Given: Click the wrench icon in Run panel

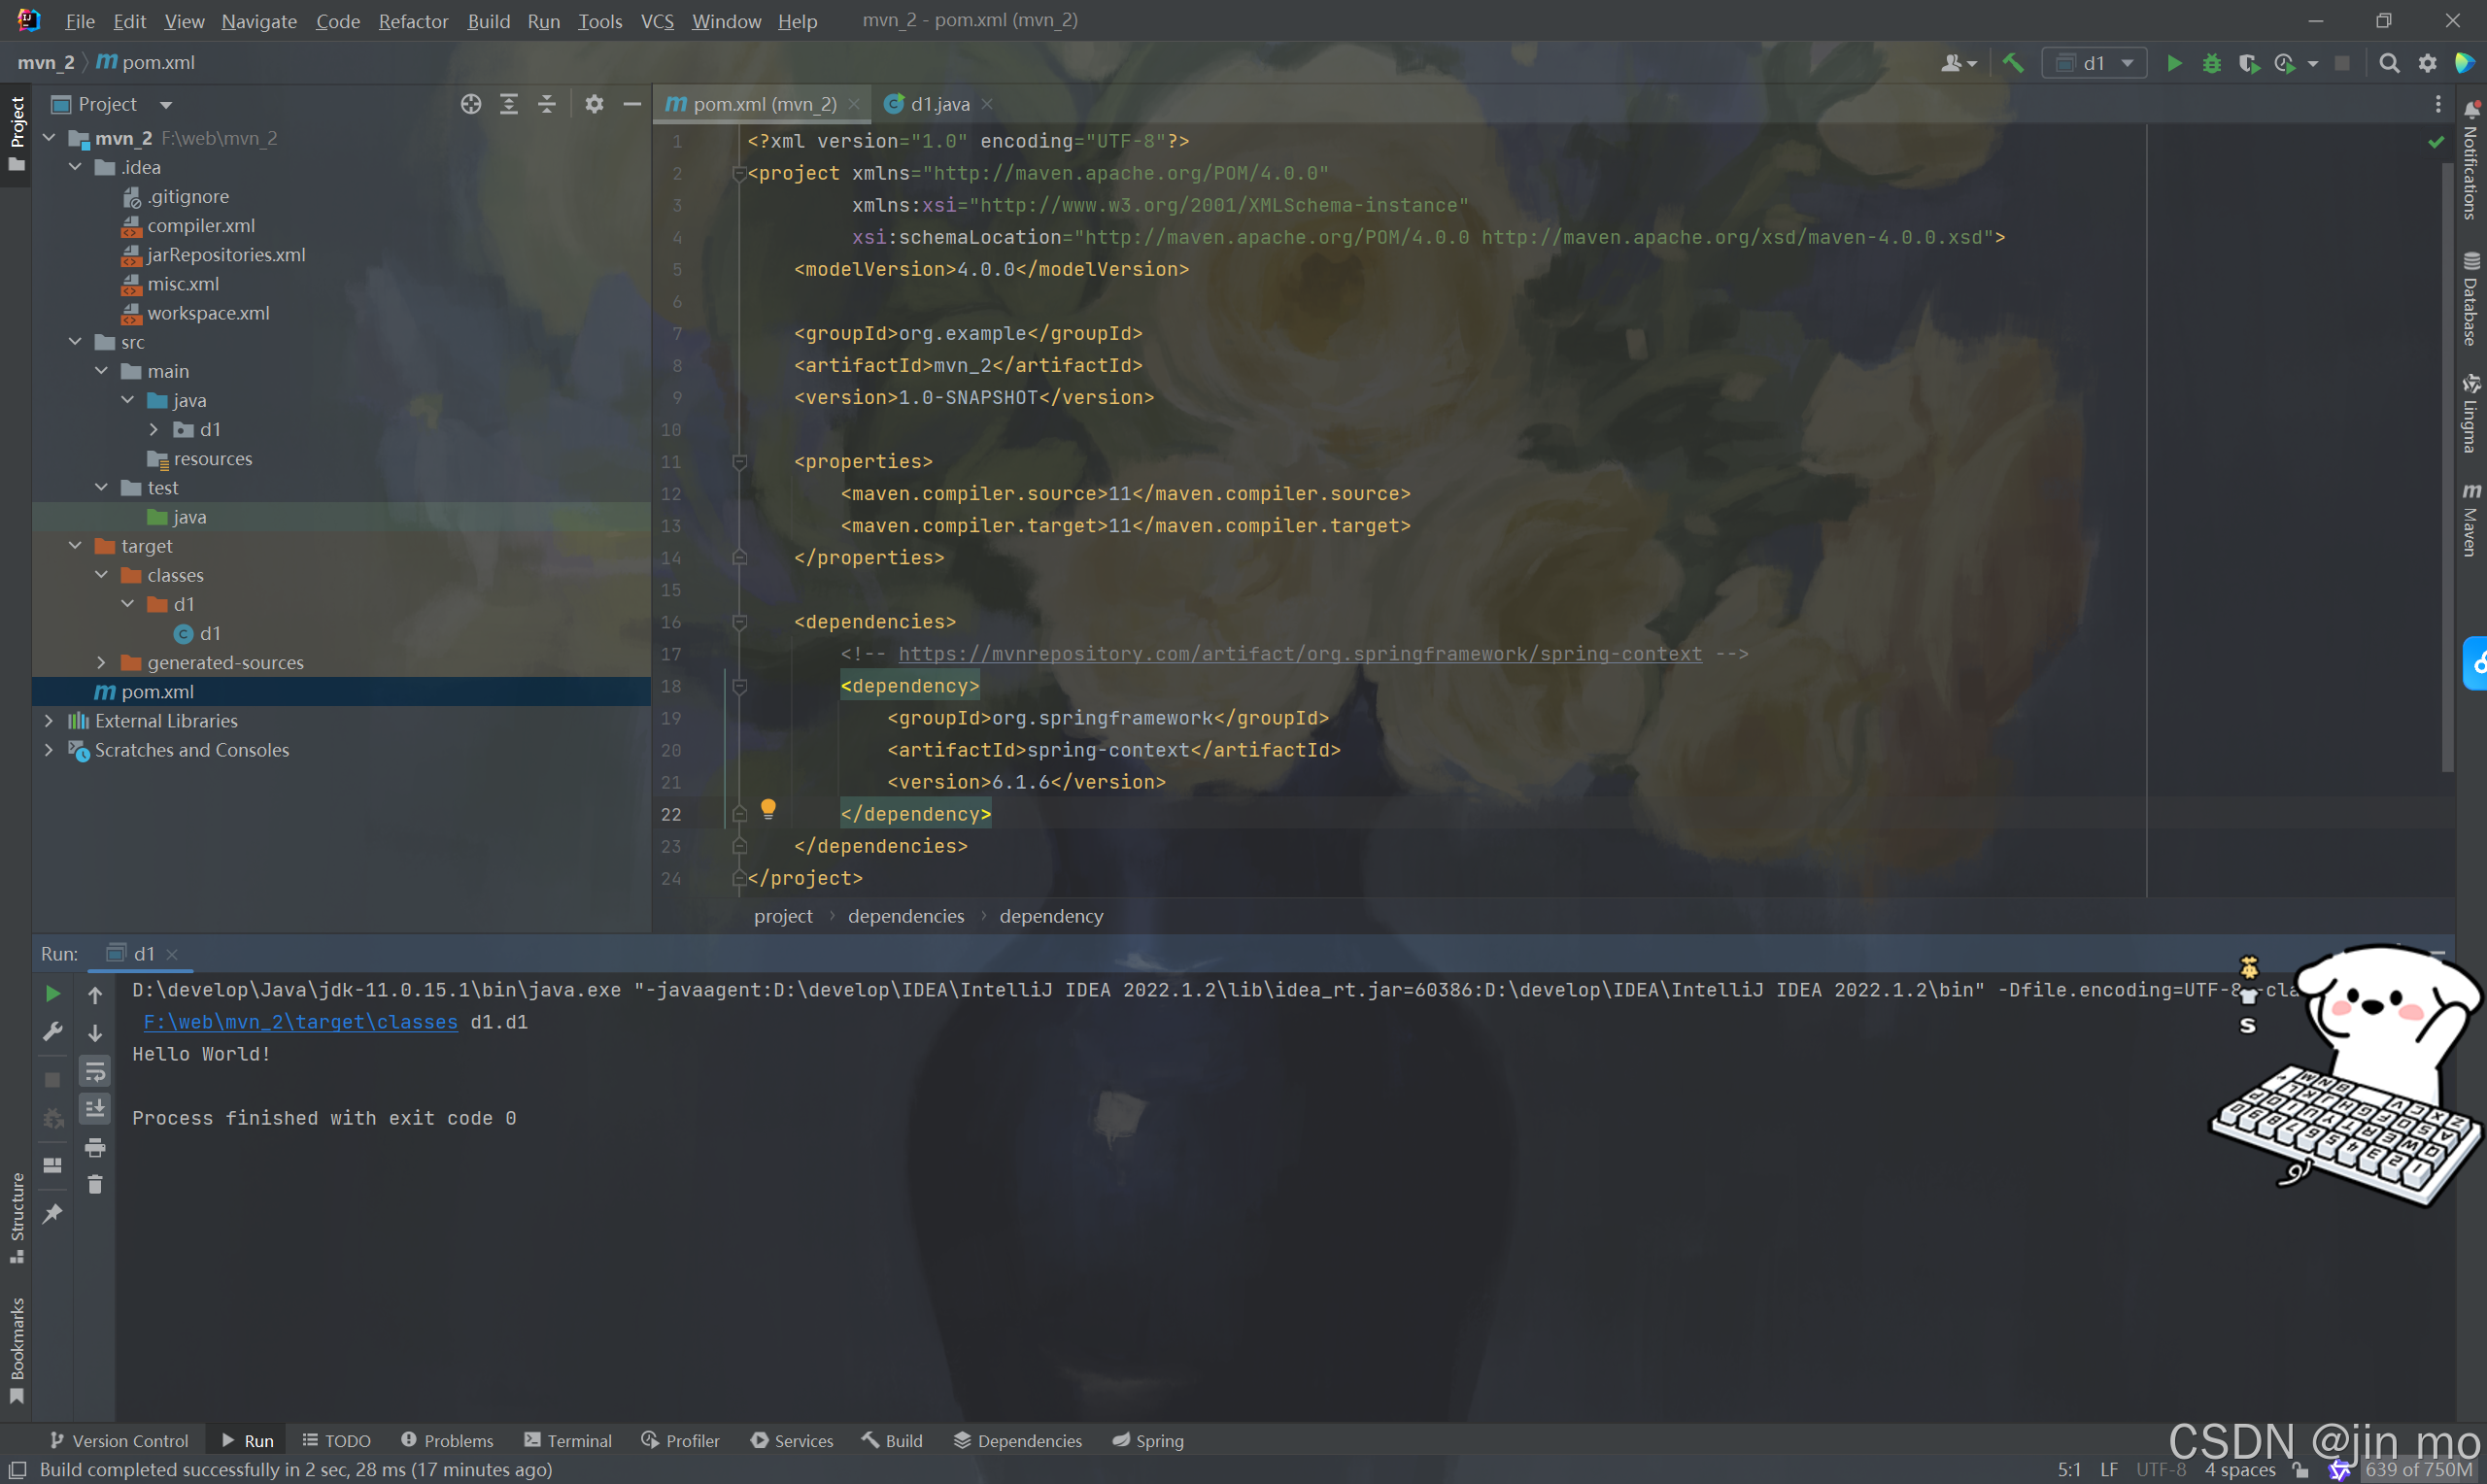Looking at the screenshot, I should point(53,1031).
